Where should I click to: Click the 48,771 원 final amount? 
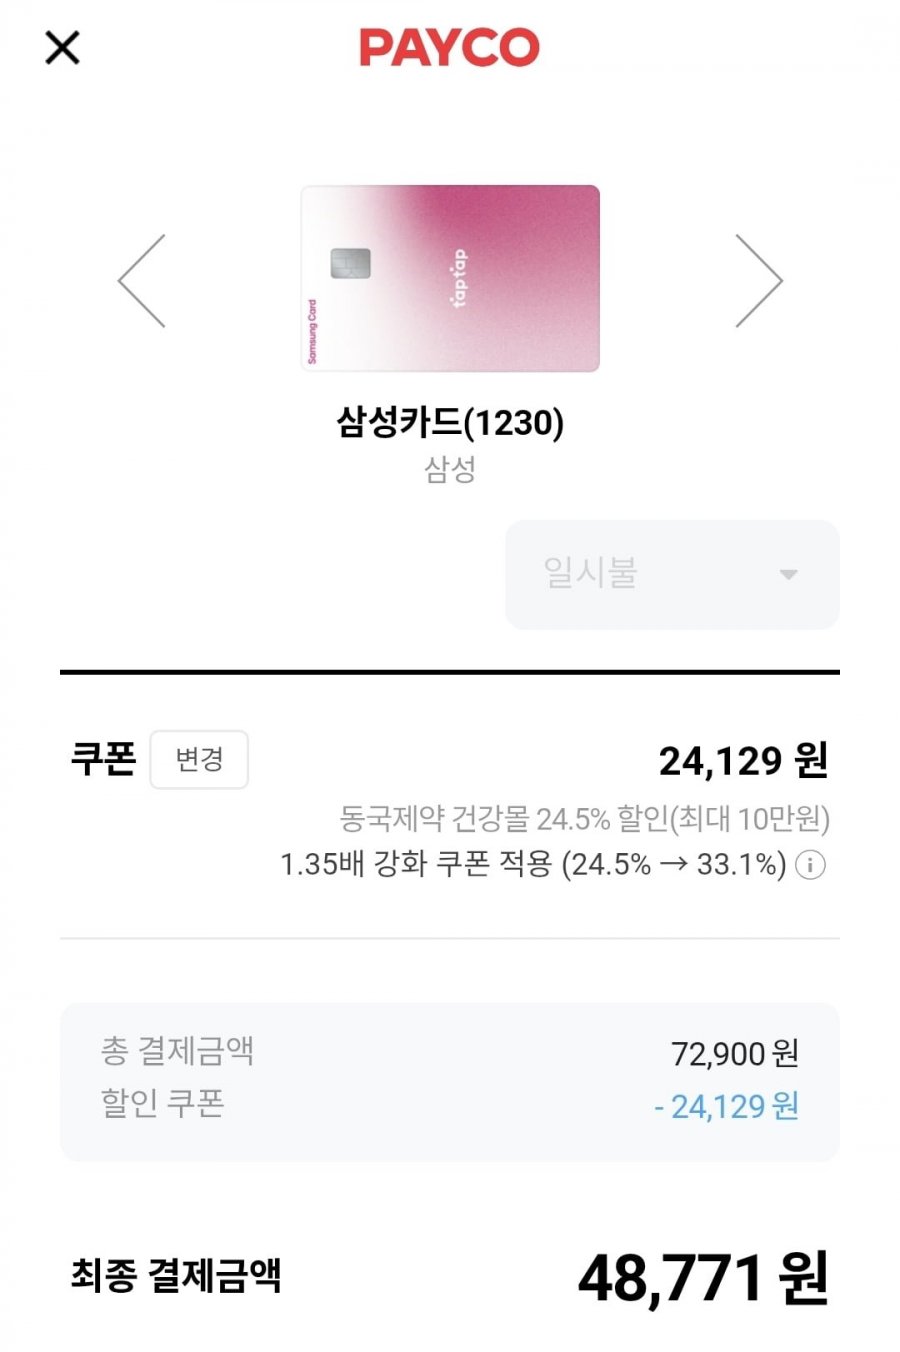coord(703,1278)
